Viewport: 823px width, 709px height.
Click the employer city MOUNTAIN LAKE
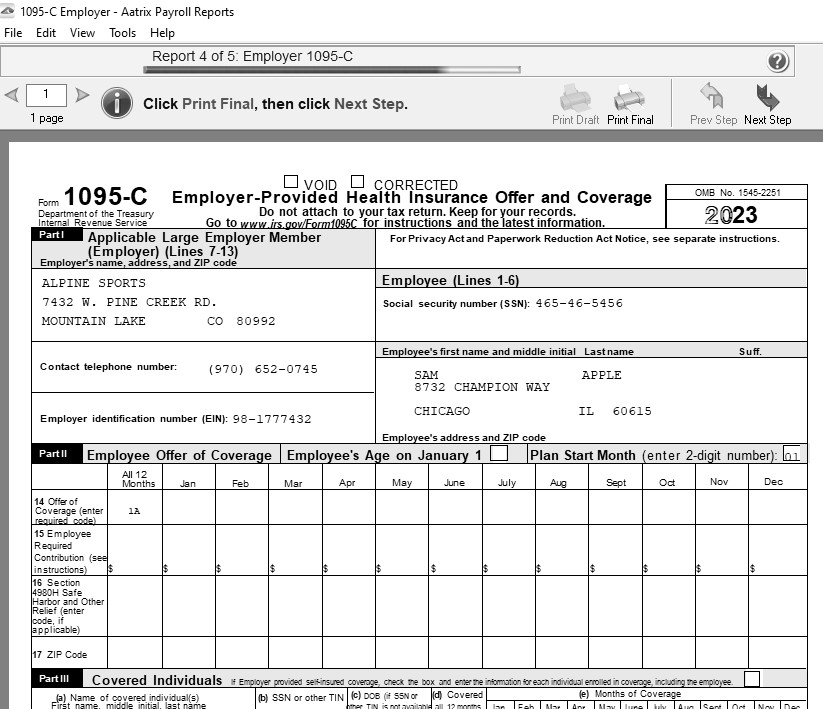pos(94,321)
